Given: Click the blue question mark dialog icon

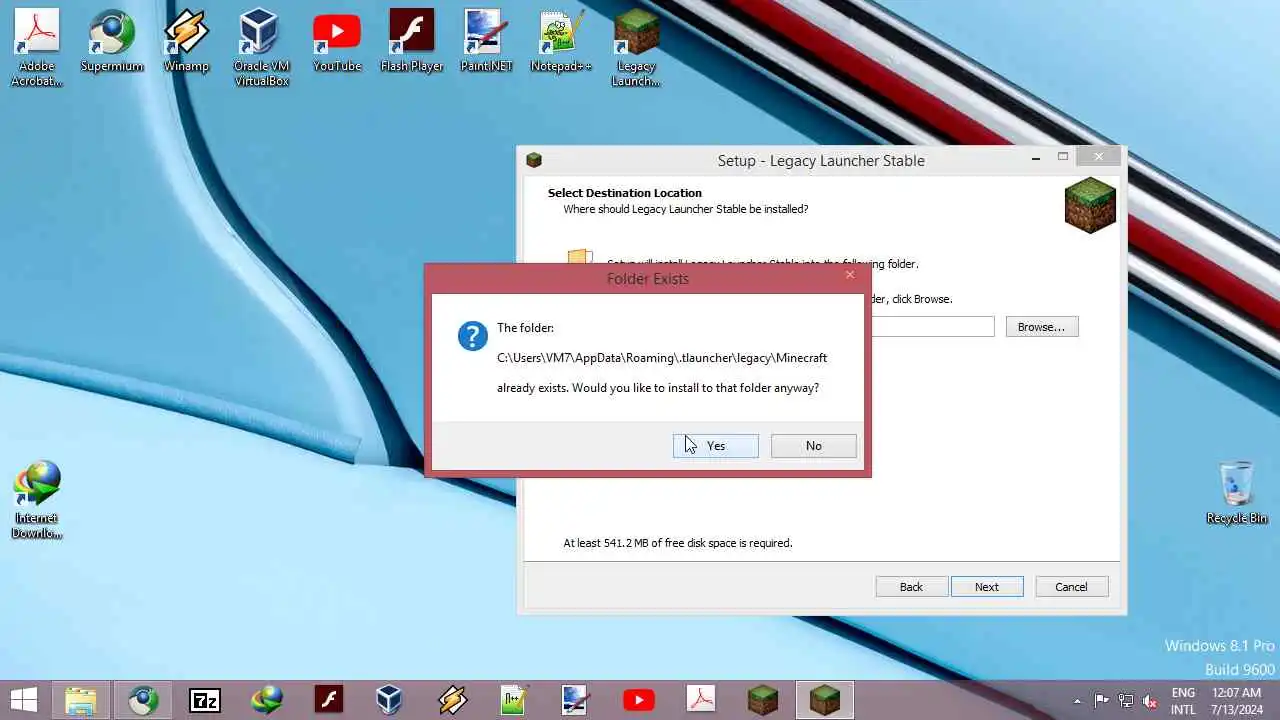Looking at the screenshot, I should [x=472, y=336].
